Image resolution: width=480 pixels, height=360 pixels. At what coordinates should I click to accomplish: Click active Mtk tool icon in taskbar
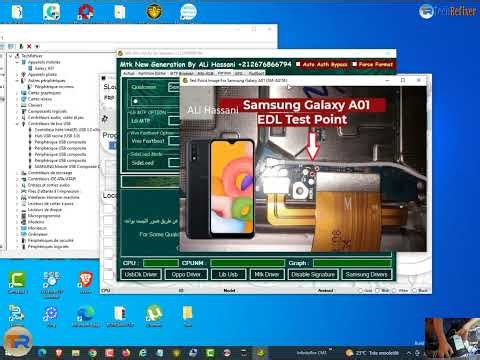click(260, 352)
